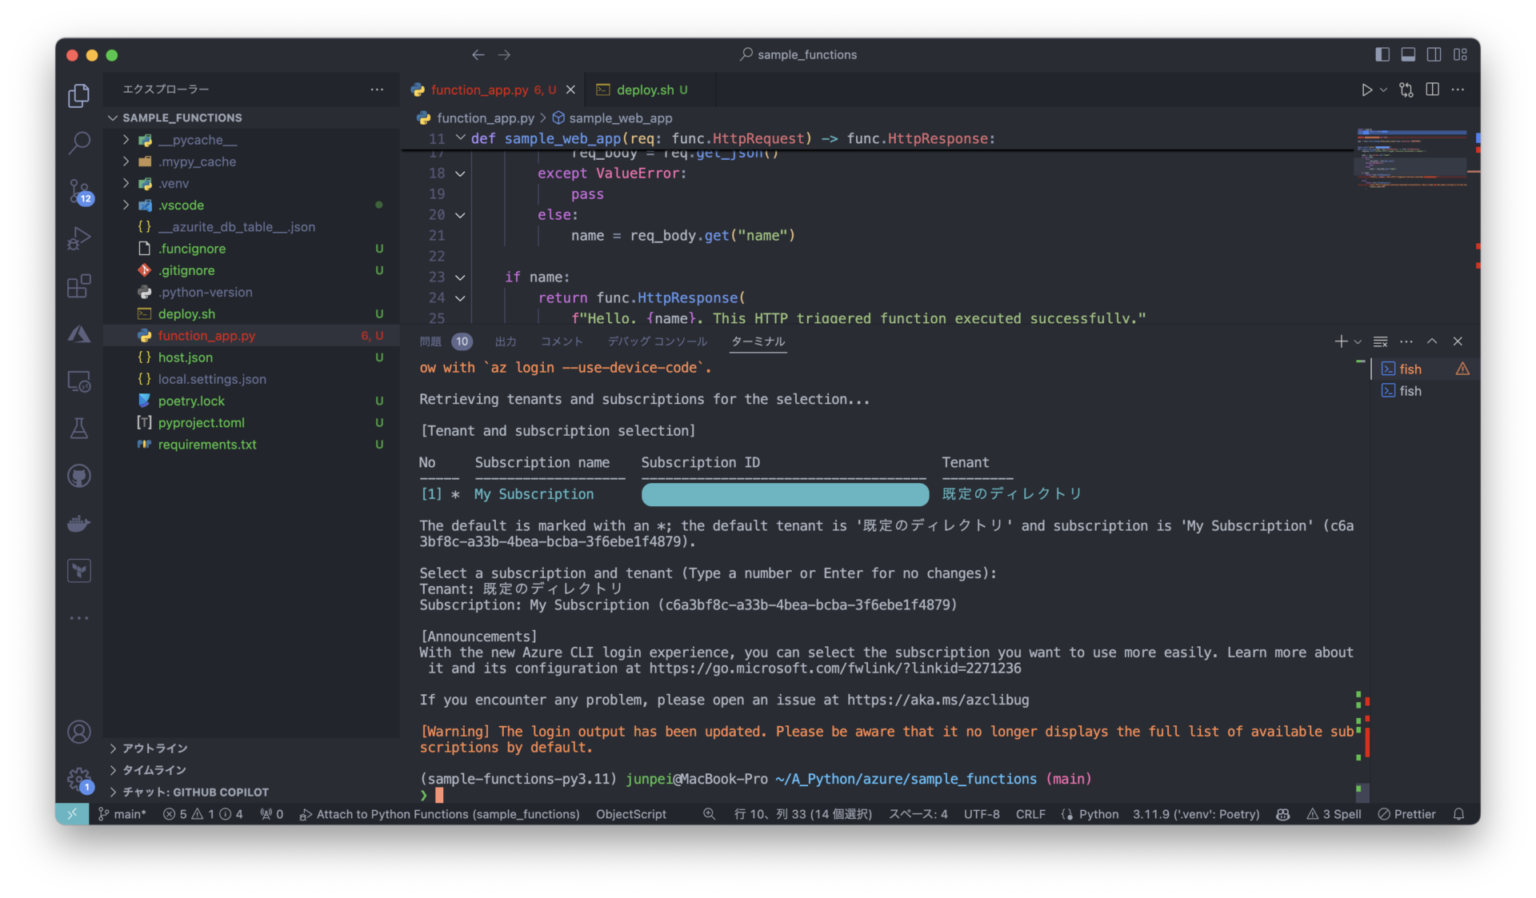
Task: Open the Extensions view
Action: pos(79,286)
